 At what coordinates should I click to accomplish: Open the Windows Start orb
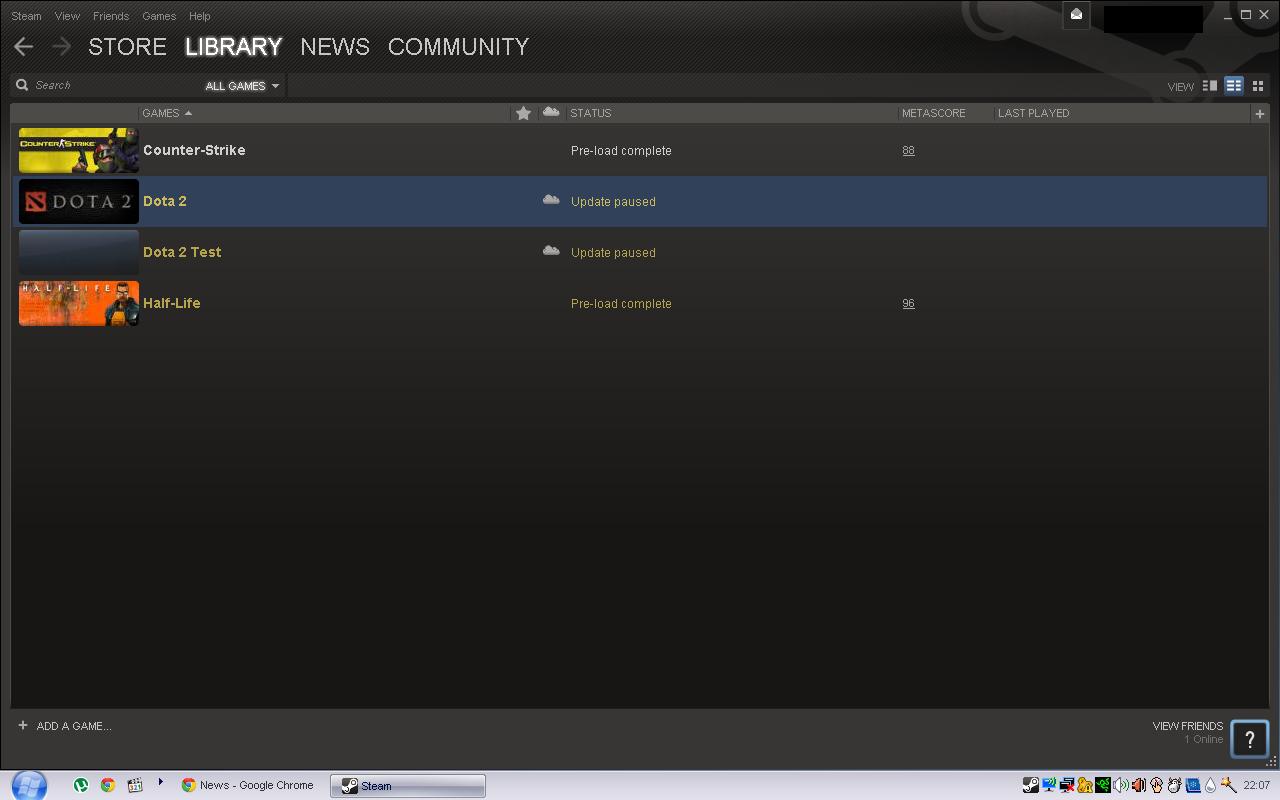tap(30, 785)
